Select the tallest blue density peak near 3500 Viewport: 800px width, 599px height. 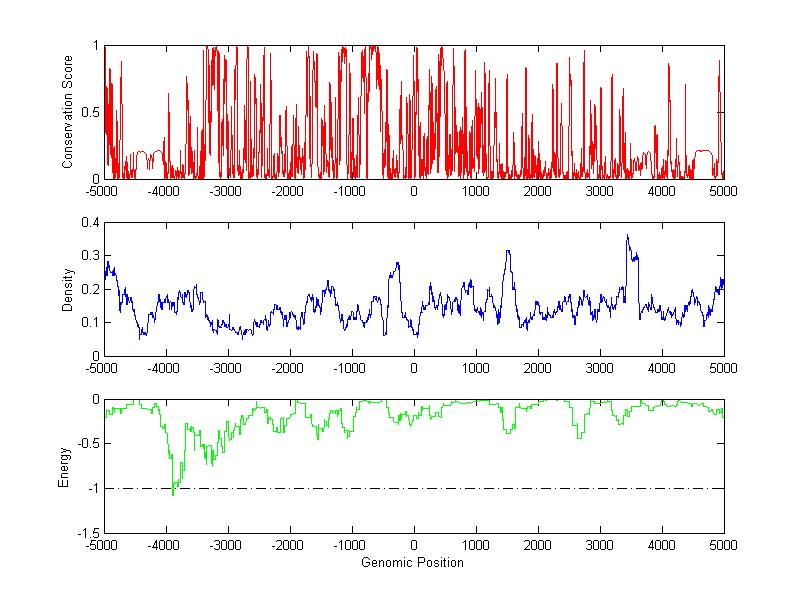tap(628, 237)
